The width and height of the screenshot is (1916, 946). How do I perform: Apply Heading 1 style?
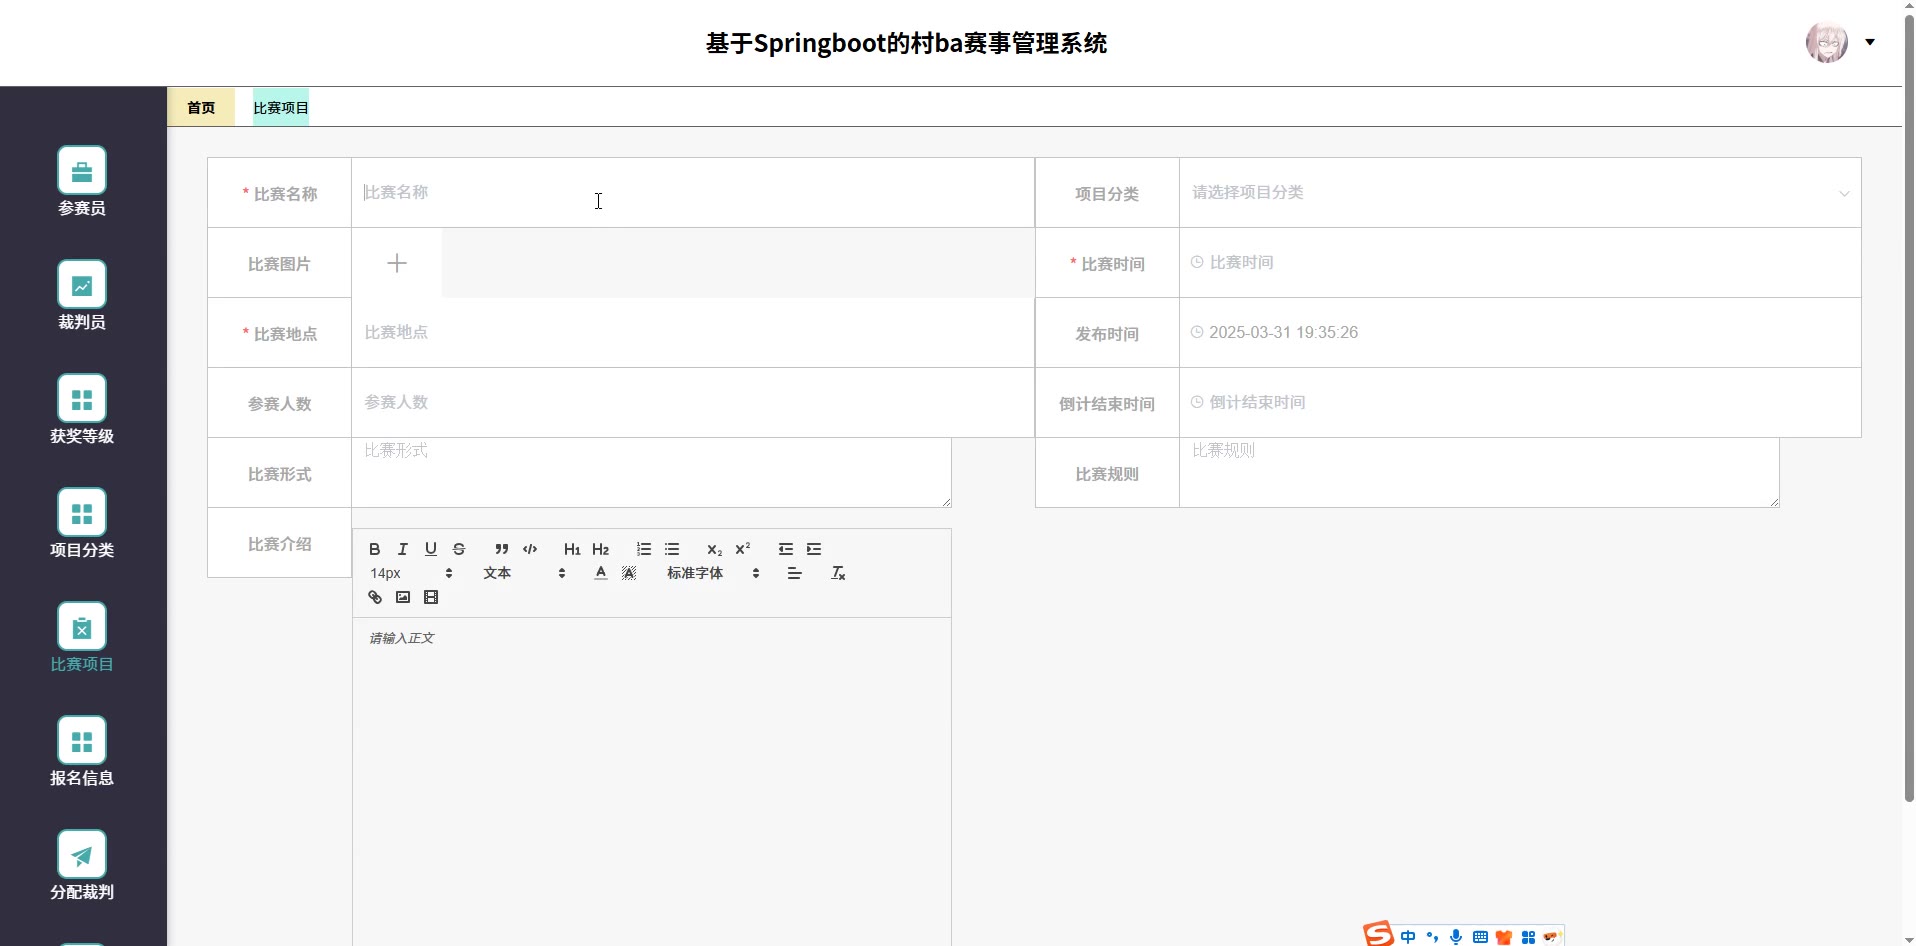click(x=572, y=549)
